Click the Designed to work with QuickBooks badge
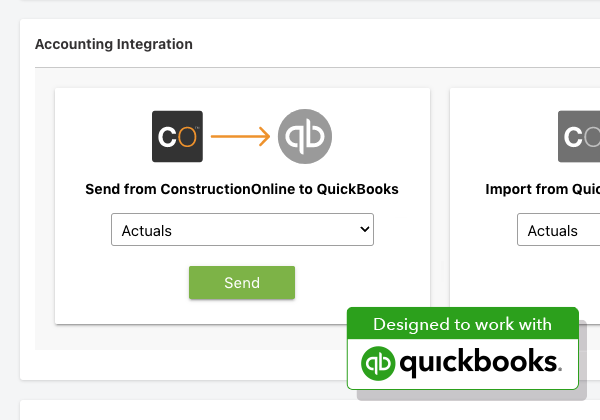 463,348
